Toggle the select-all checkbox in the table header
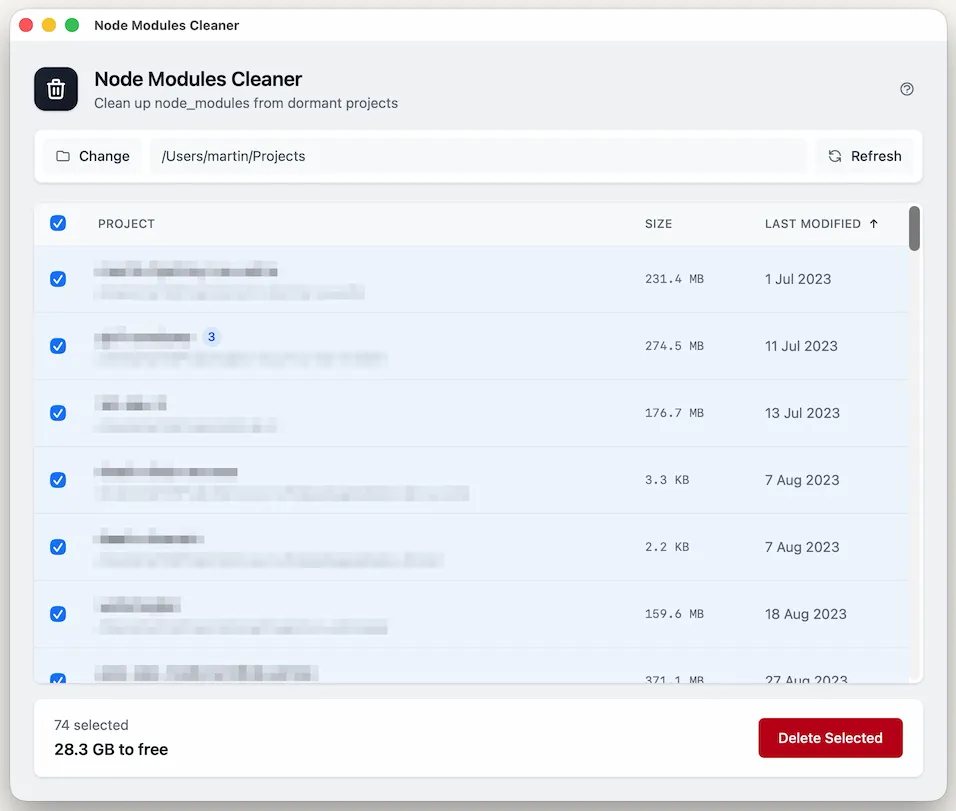The height and width of the screenshot is (811, 956). pyautogui.click(x=58, y=223)
